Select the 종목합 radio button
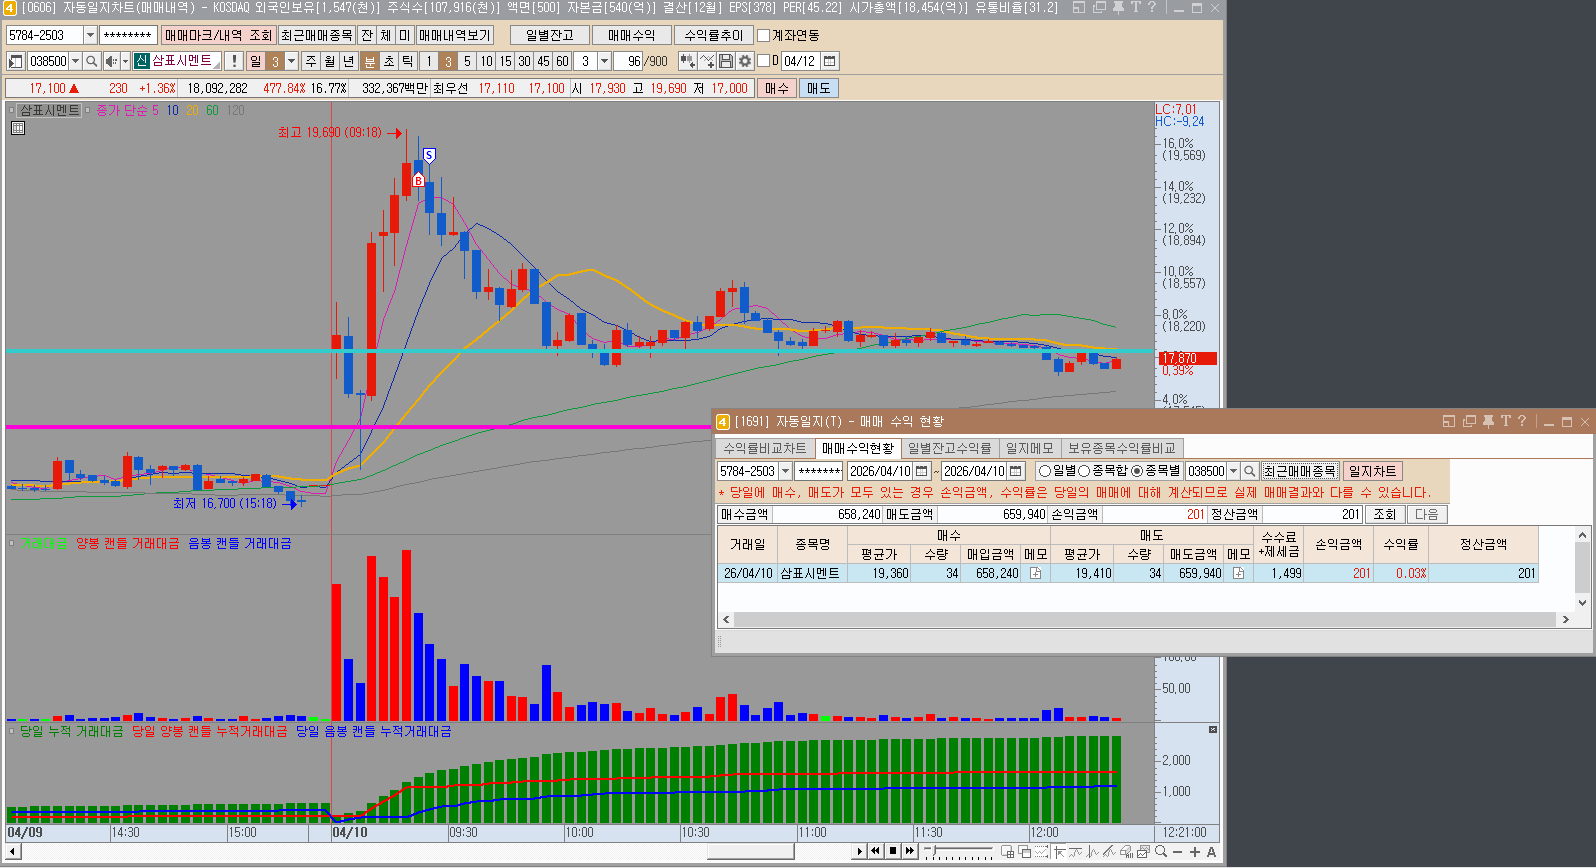 click(1084, 471)
